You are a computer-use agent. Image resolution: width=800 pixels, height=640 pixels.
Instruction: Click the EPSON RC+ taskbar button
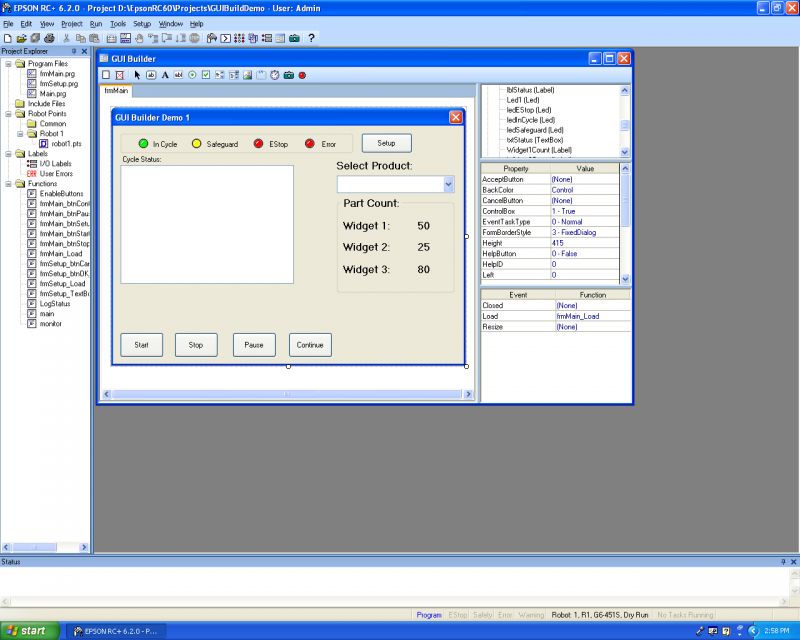coord(116,631)
